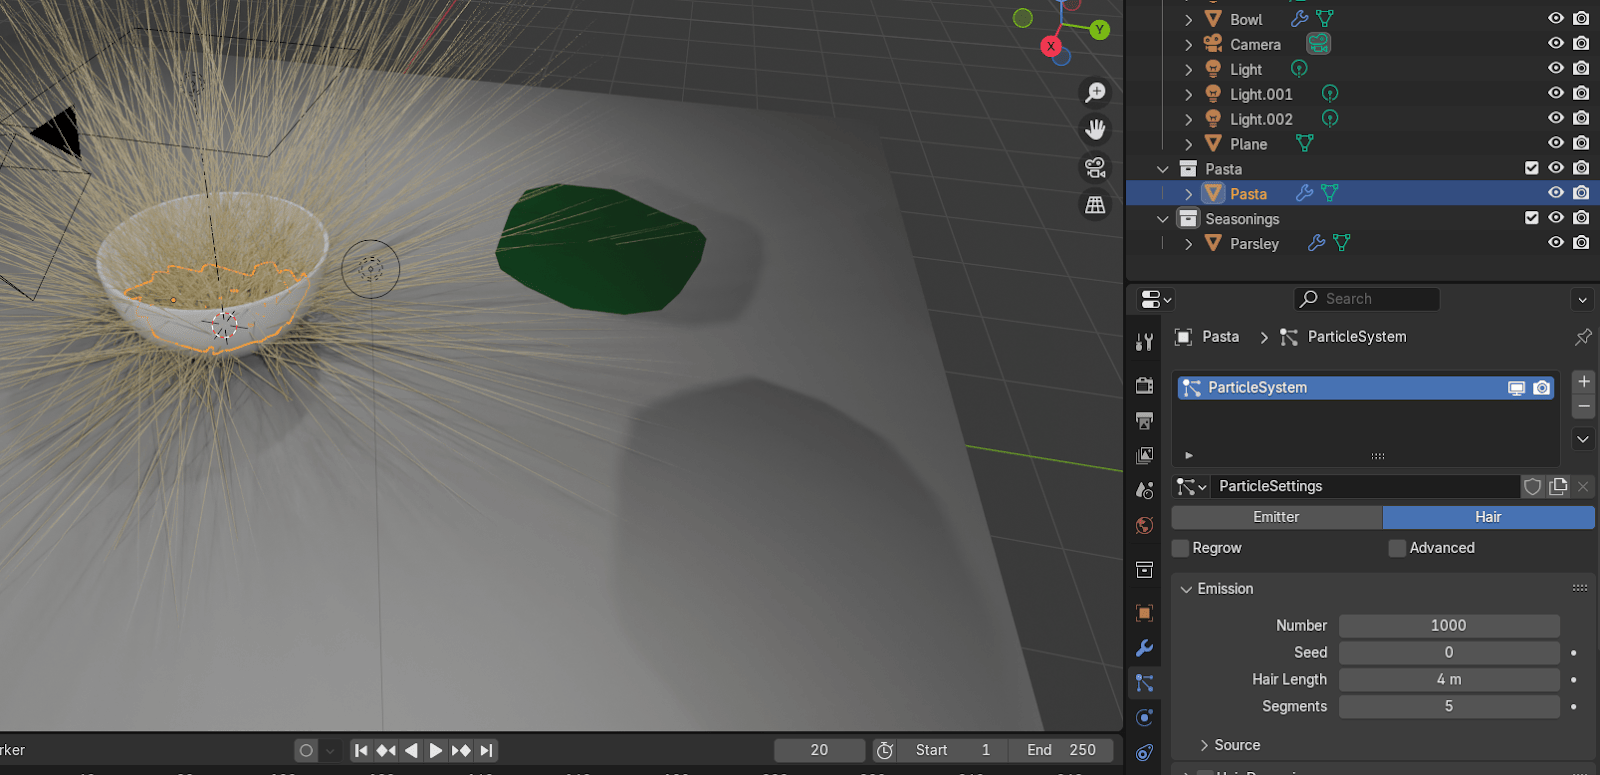The height and width of the screenshot is (775, 1600).
Task: Uncheck the Seasonings collection checkbox
Action: click(x=1531, y=218)
